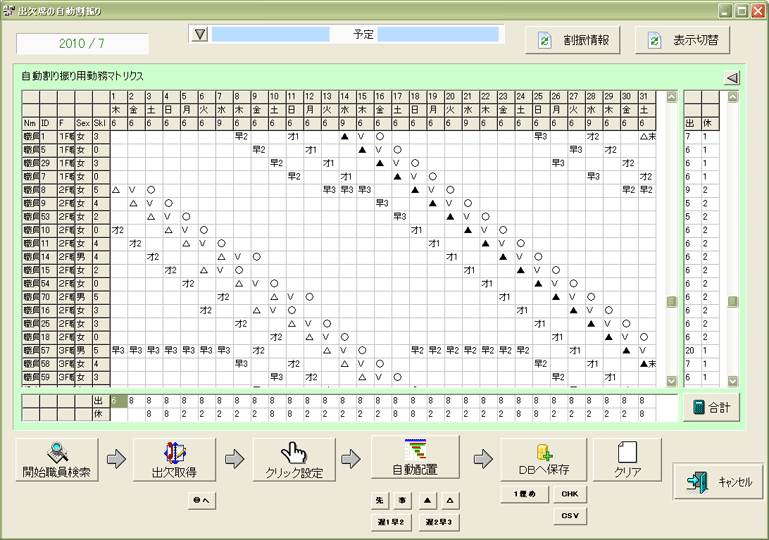Click the hollow triangle △ button below 自動配置

(x=450, y=500)
